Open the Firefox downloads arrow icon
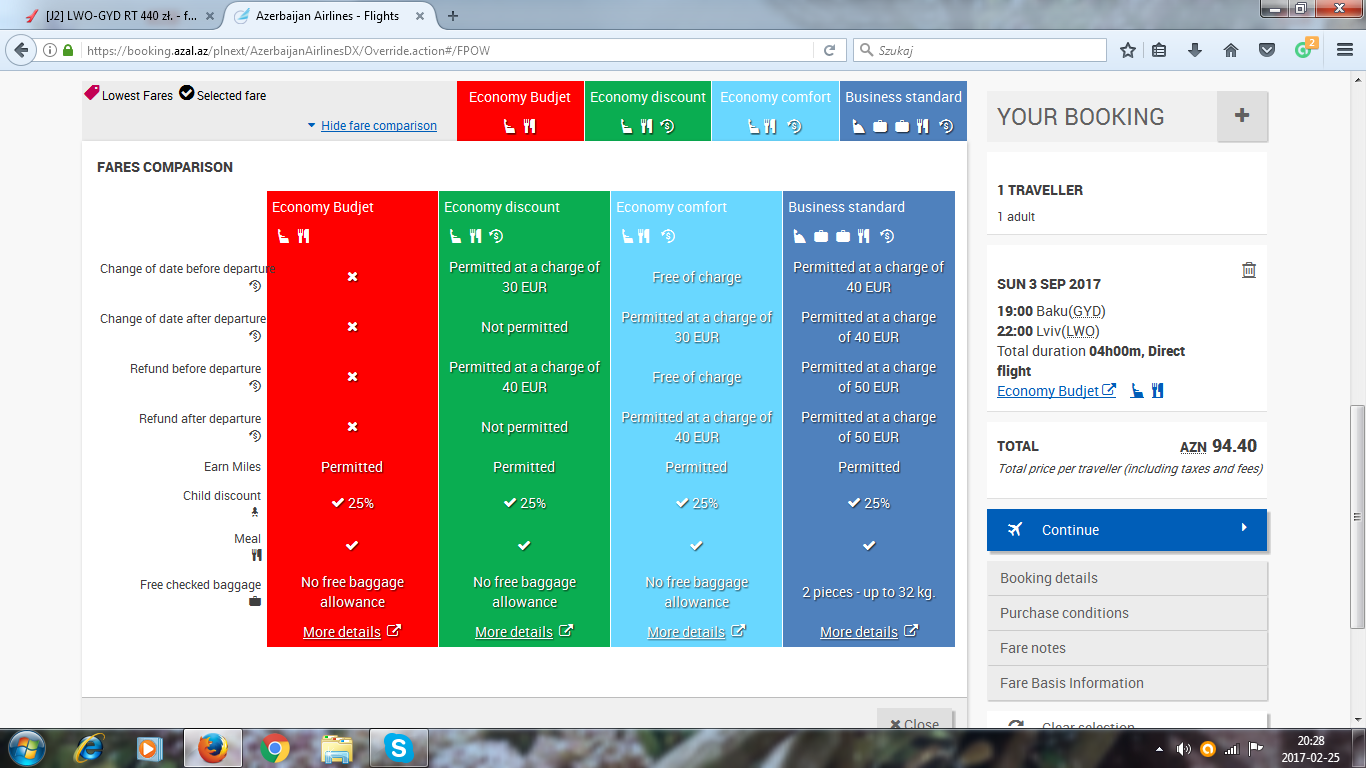Image resolution: width=1366 pixels, height=768 pixels. pyautogui.click(x=1194, y=50)
